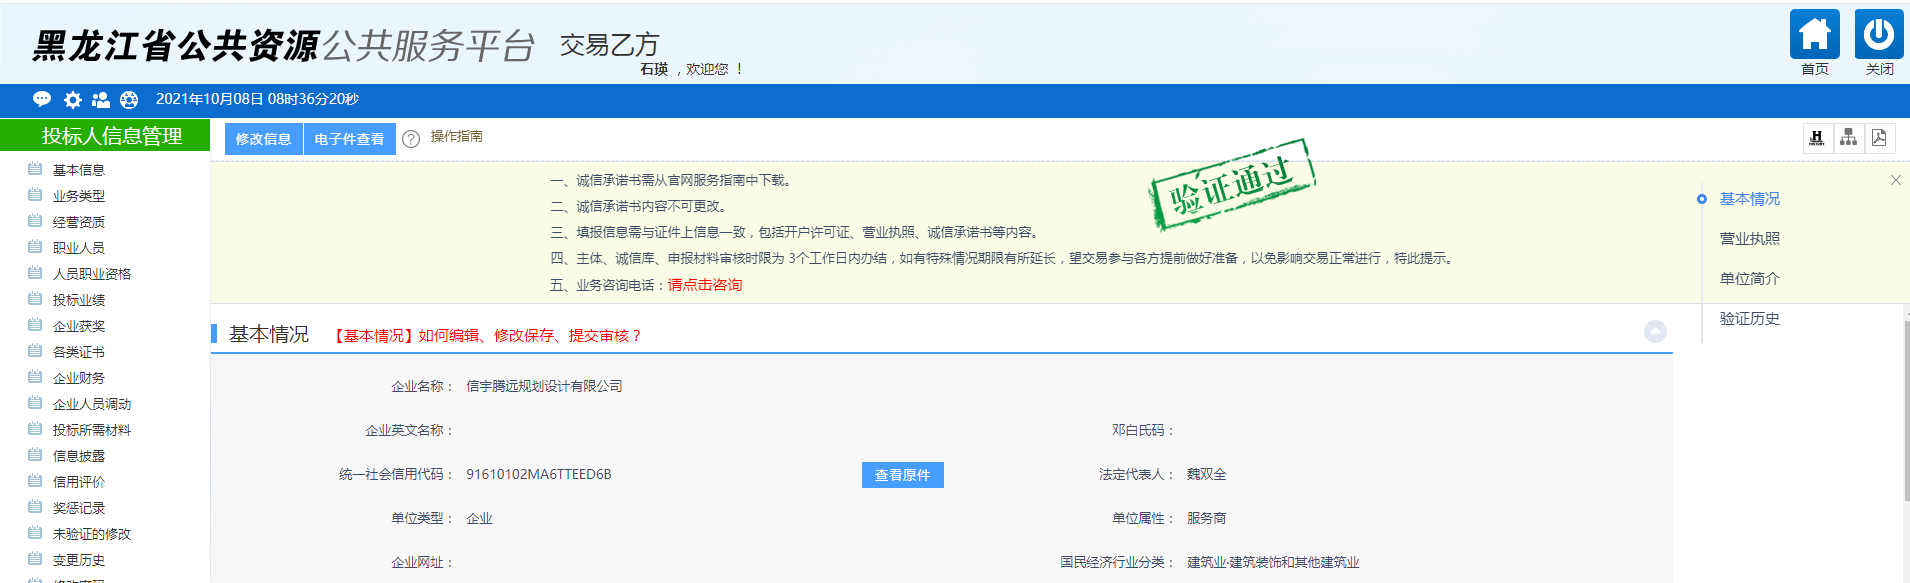Click the 查看原件 button

(902, 475)
